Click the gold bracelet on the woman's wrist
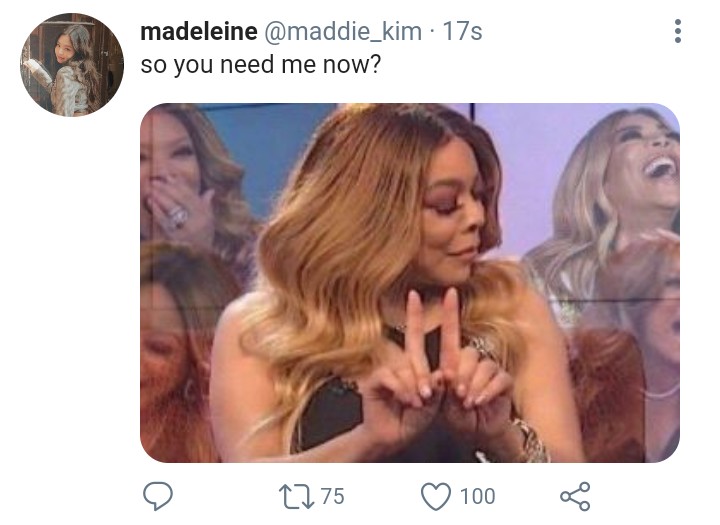Screen dimensions: 720x525 (x=533, y=441)
